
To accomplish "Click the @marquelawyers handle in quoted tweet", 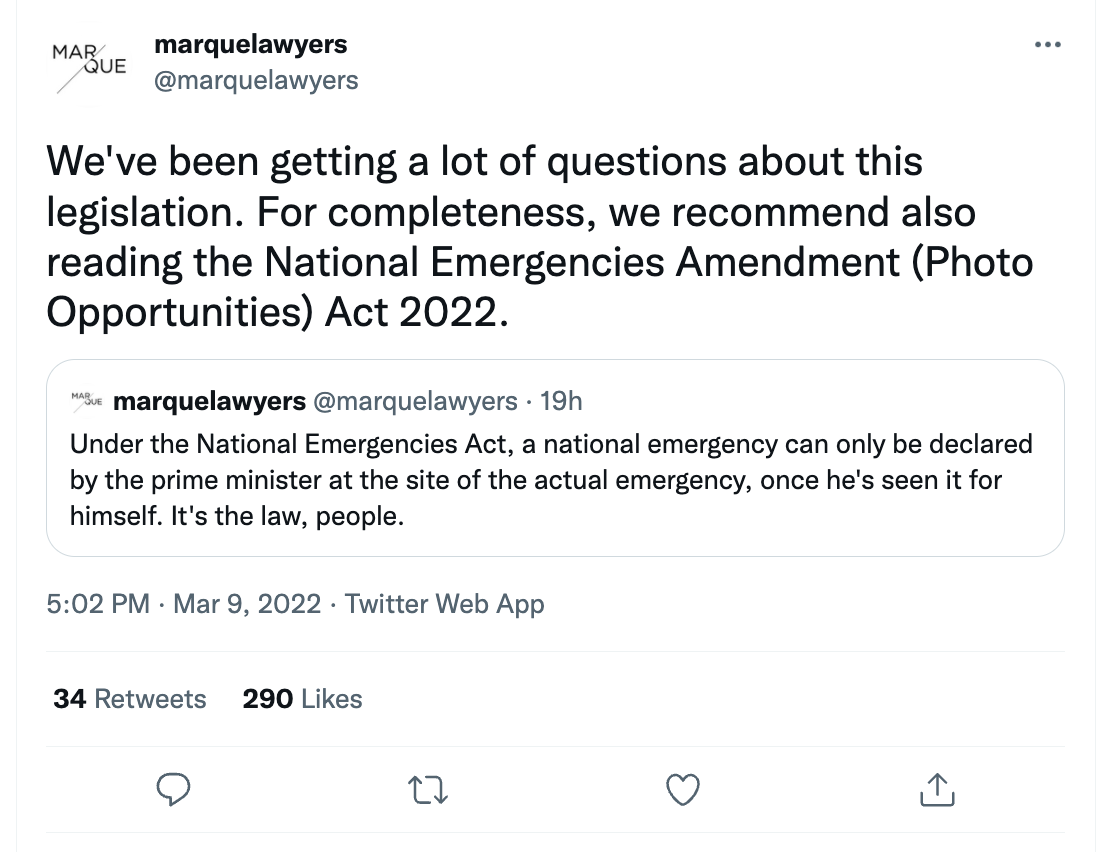I will coord(415,401).
